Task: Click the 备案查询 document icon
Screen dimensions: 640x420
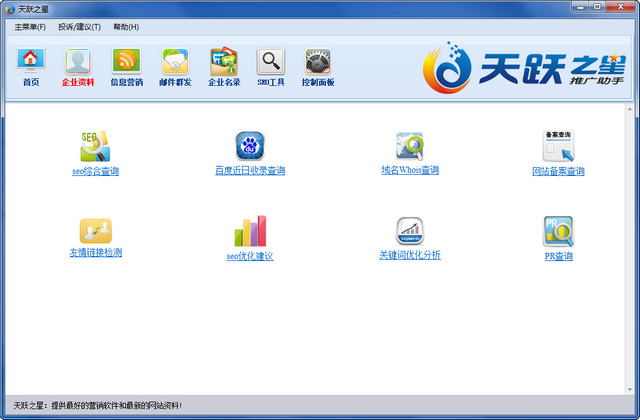Action: [x=558, y=146]
